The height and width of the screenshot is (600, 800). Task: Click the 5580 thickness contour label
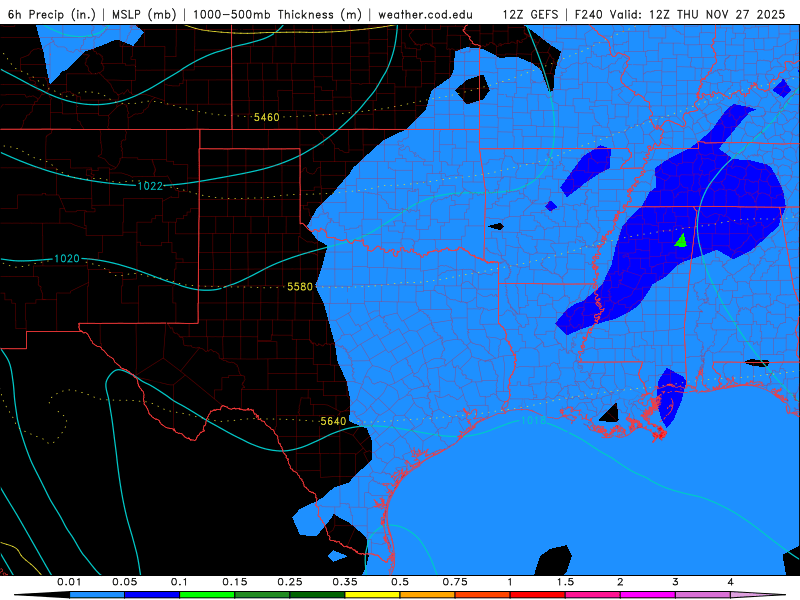[x=299, y=287]
